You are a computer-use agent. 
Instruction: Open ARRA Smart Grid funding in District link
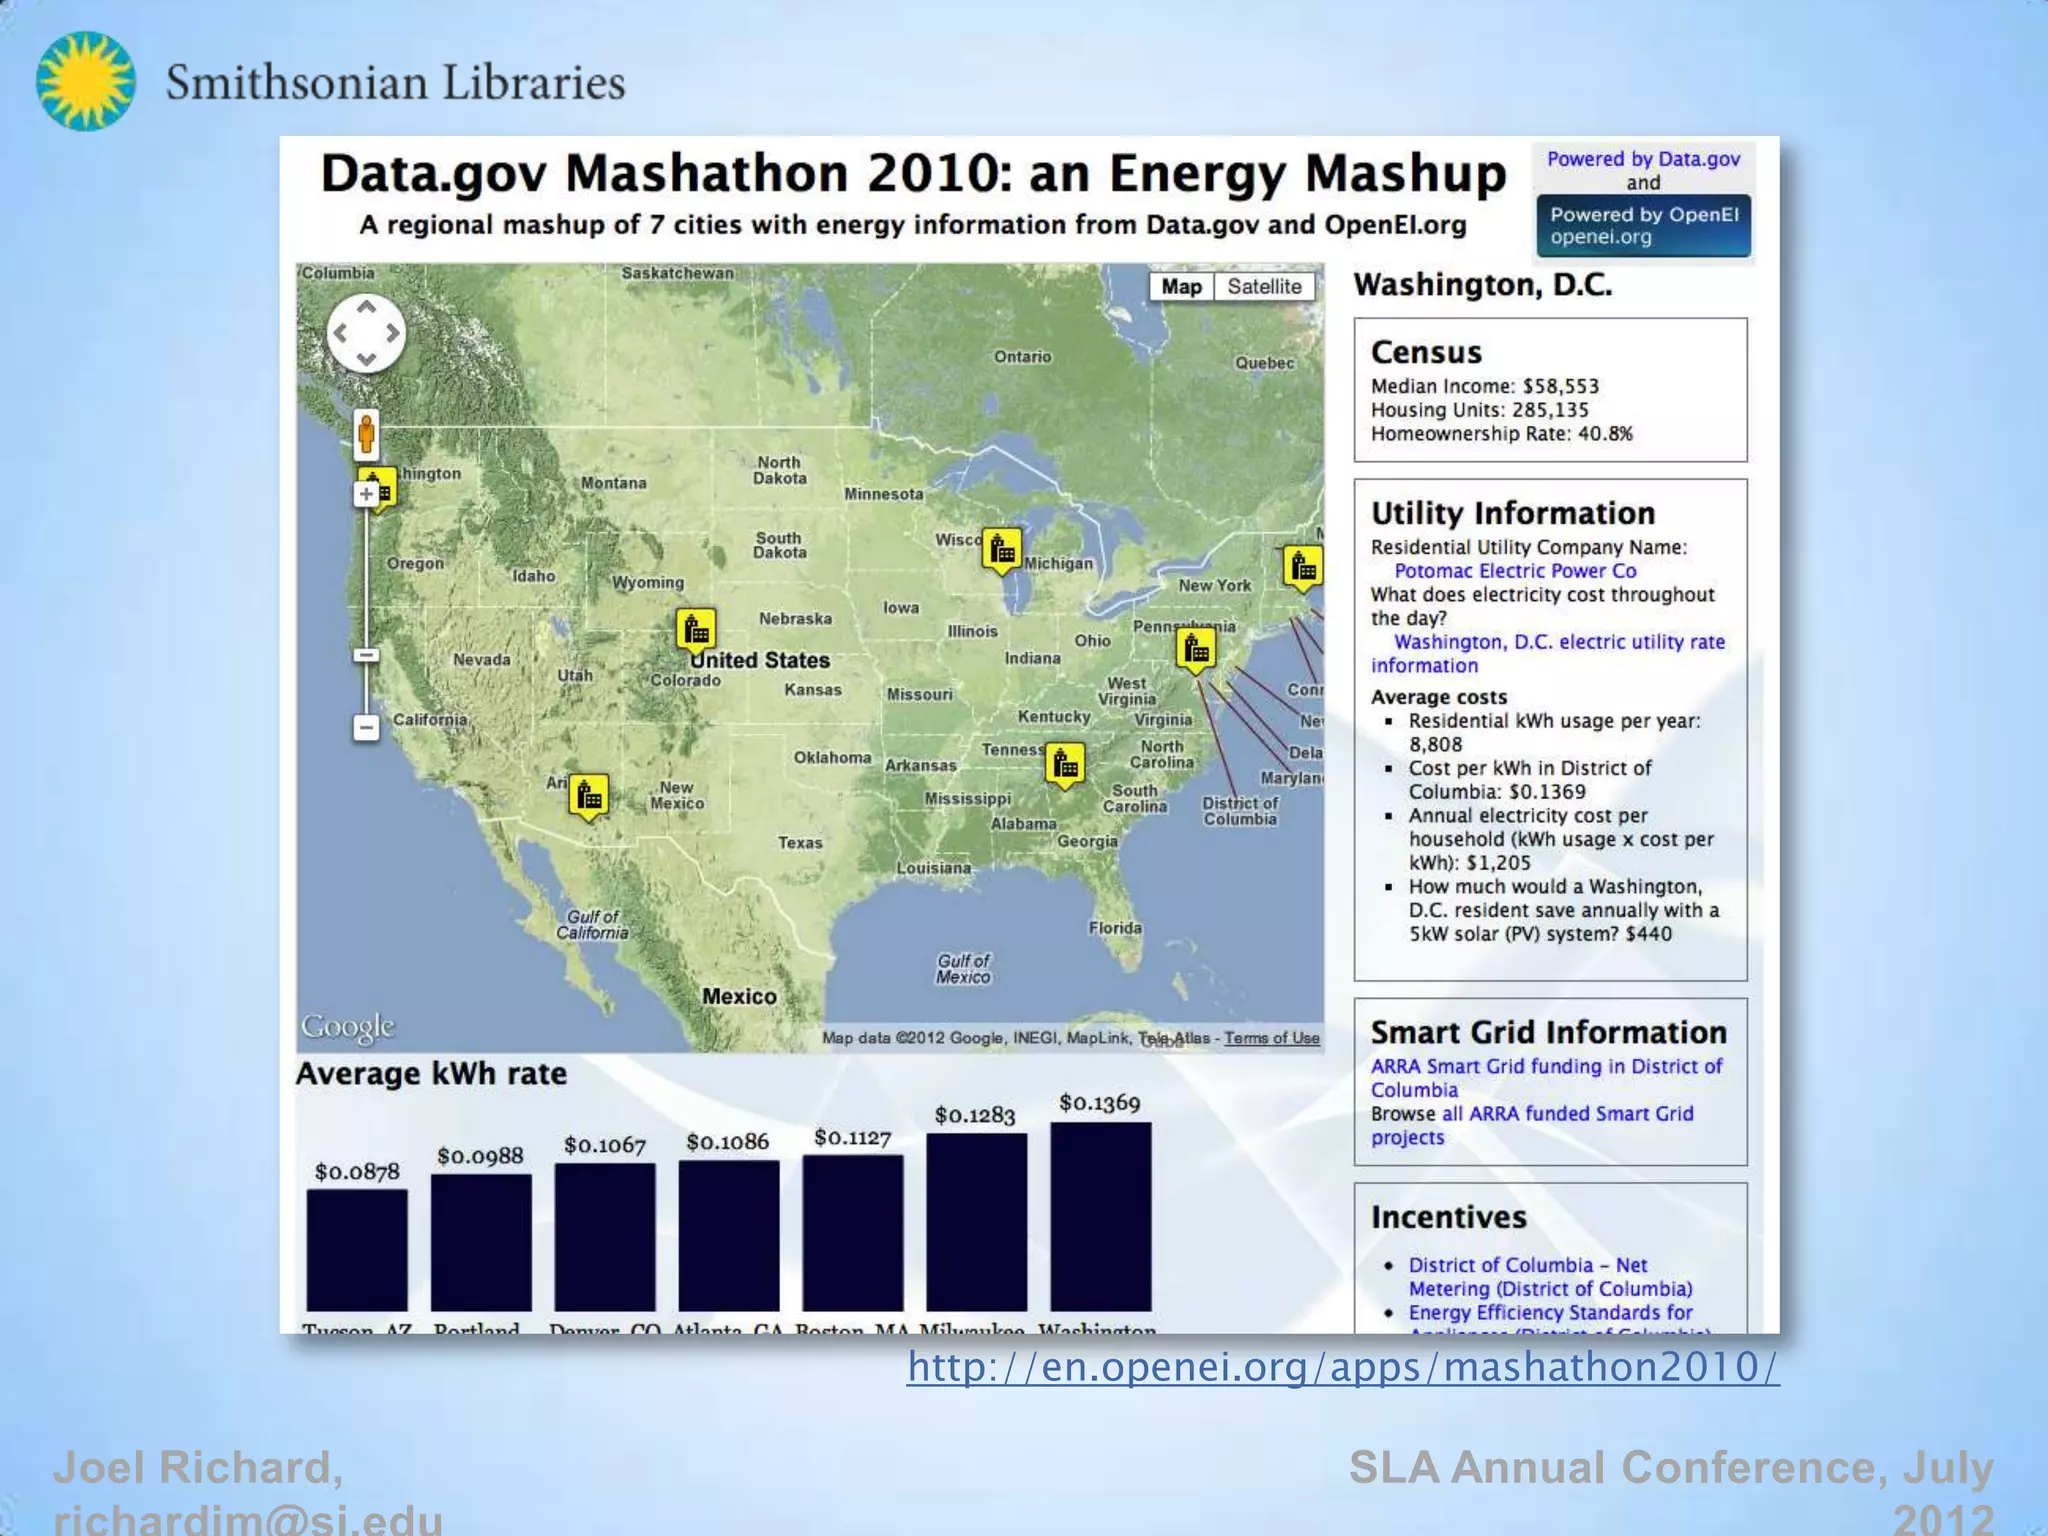(x=1546, y=1078)
